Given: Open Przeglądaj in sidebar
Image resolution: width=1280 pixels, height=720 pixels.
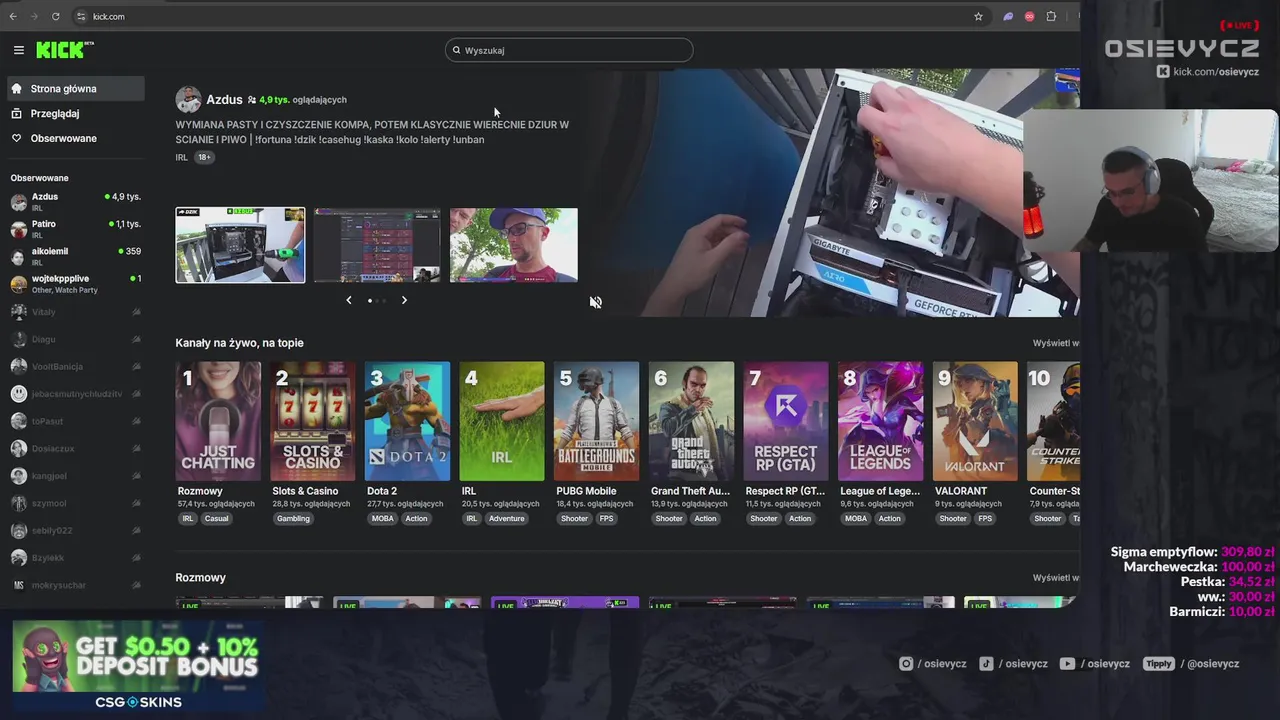Looking at the screenshot, I should point(76,114).
